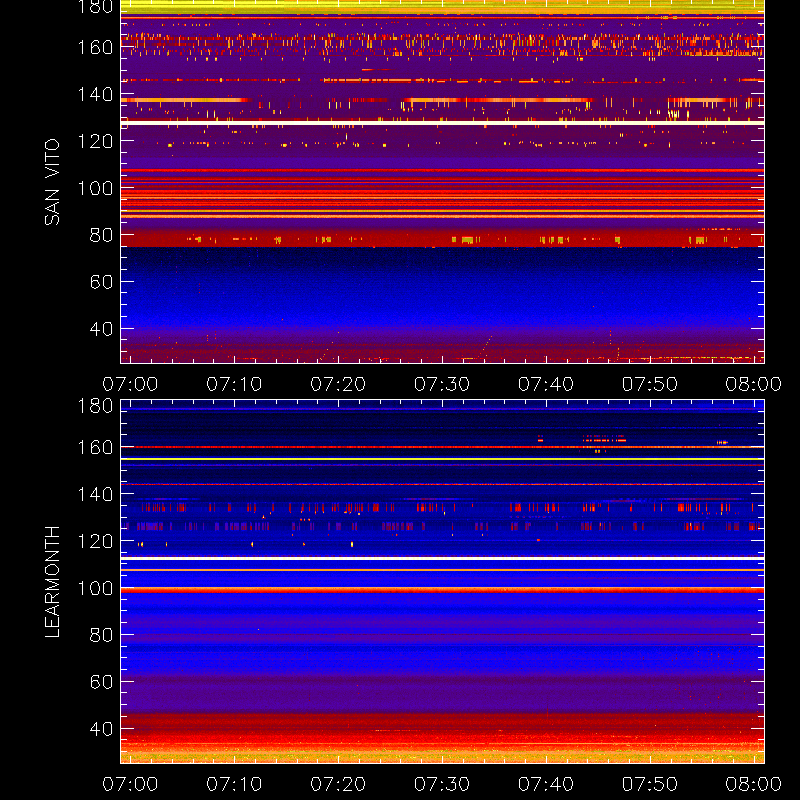Choose the 140 frequency label on Learmonth axis
The image size is (800, 800).
(x=95, y=494)
